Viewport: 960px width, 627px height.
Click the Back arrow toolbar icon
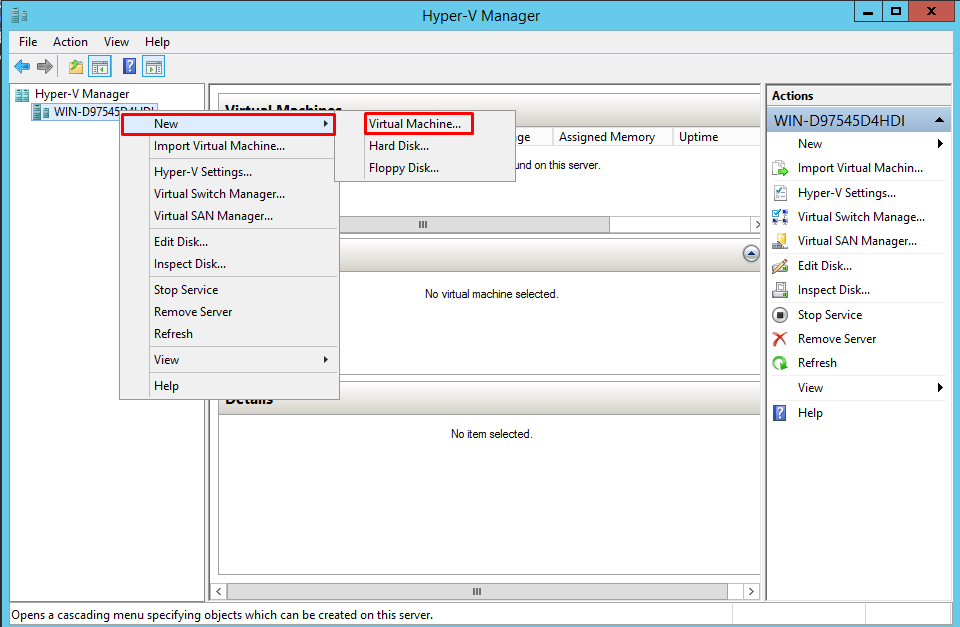tap(22, 66)
